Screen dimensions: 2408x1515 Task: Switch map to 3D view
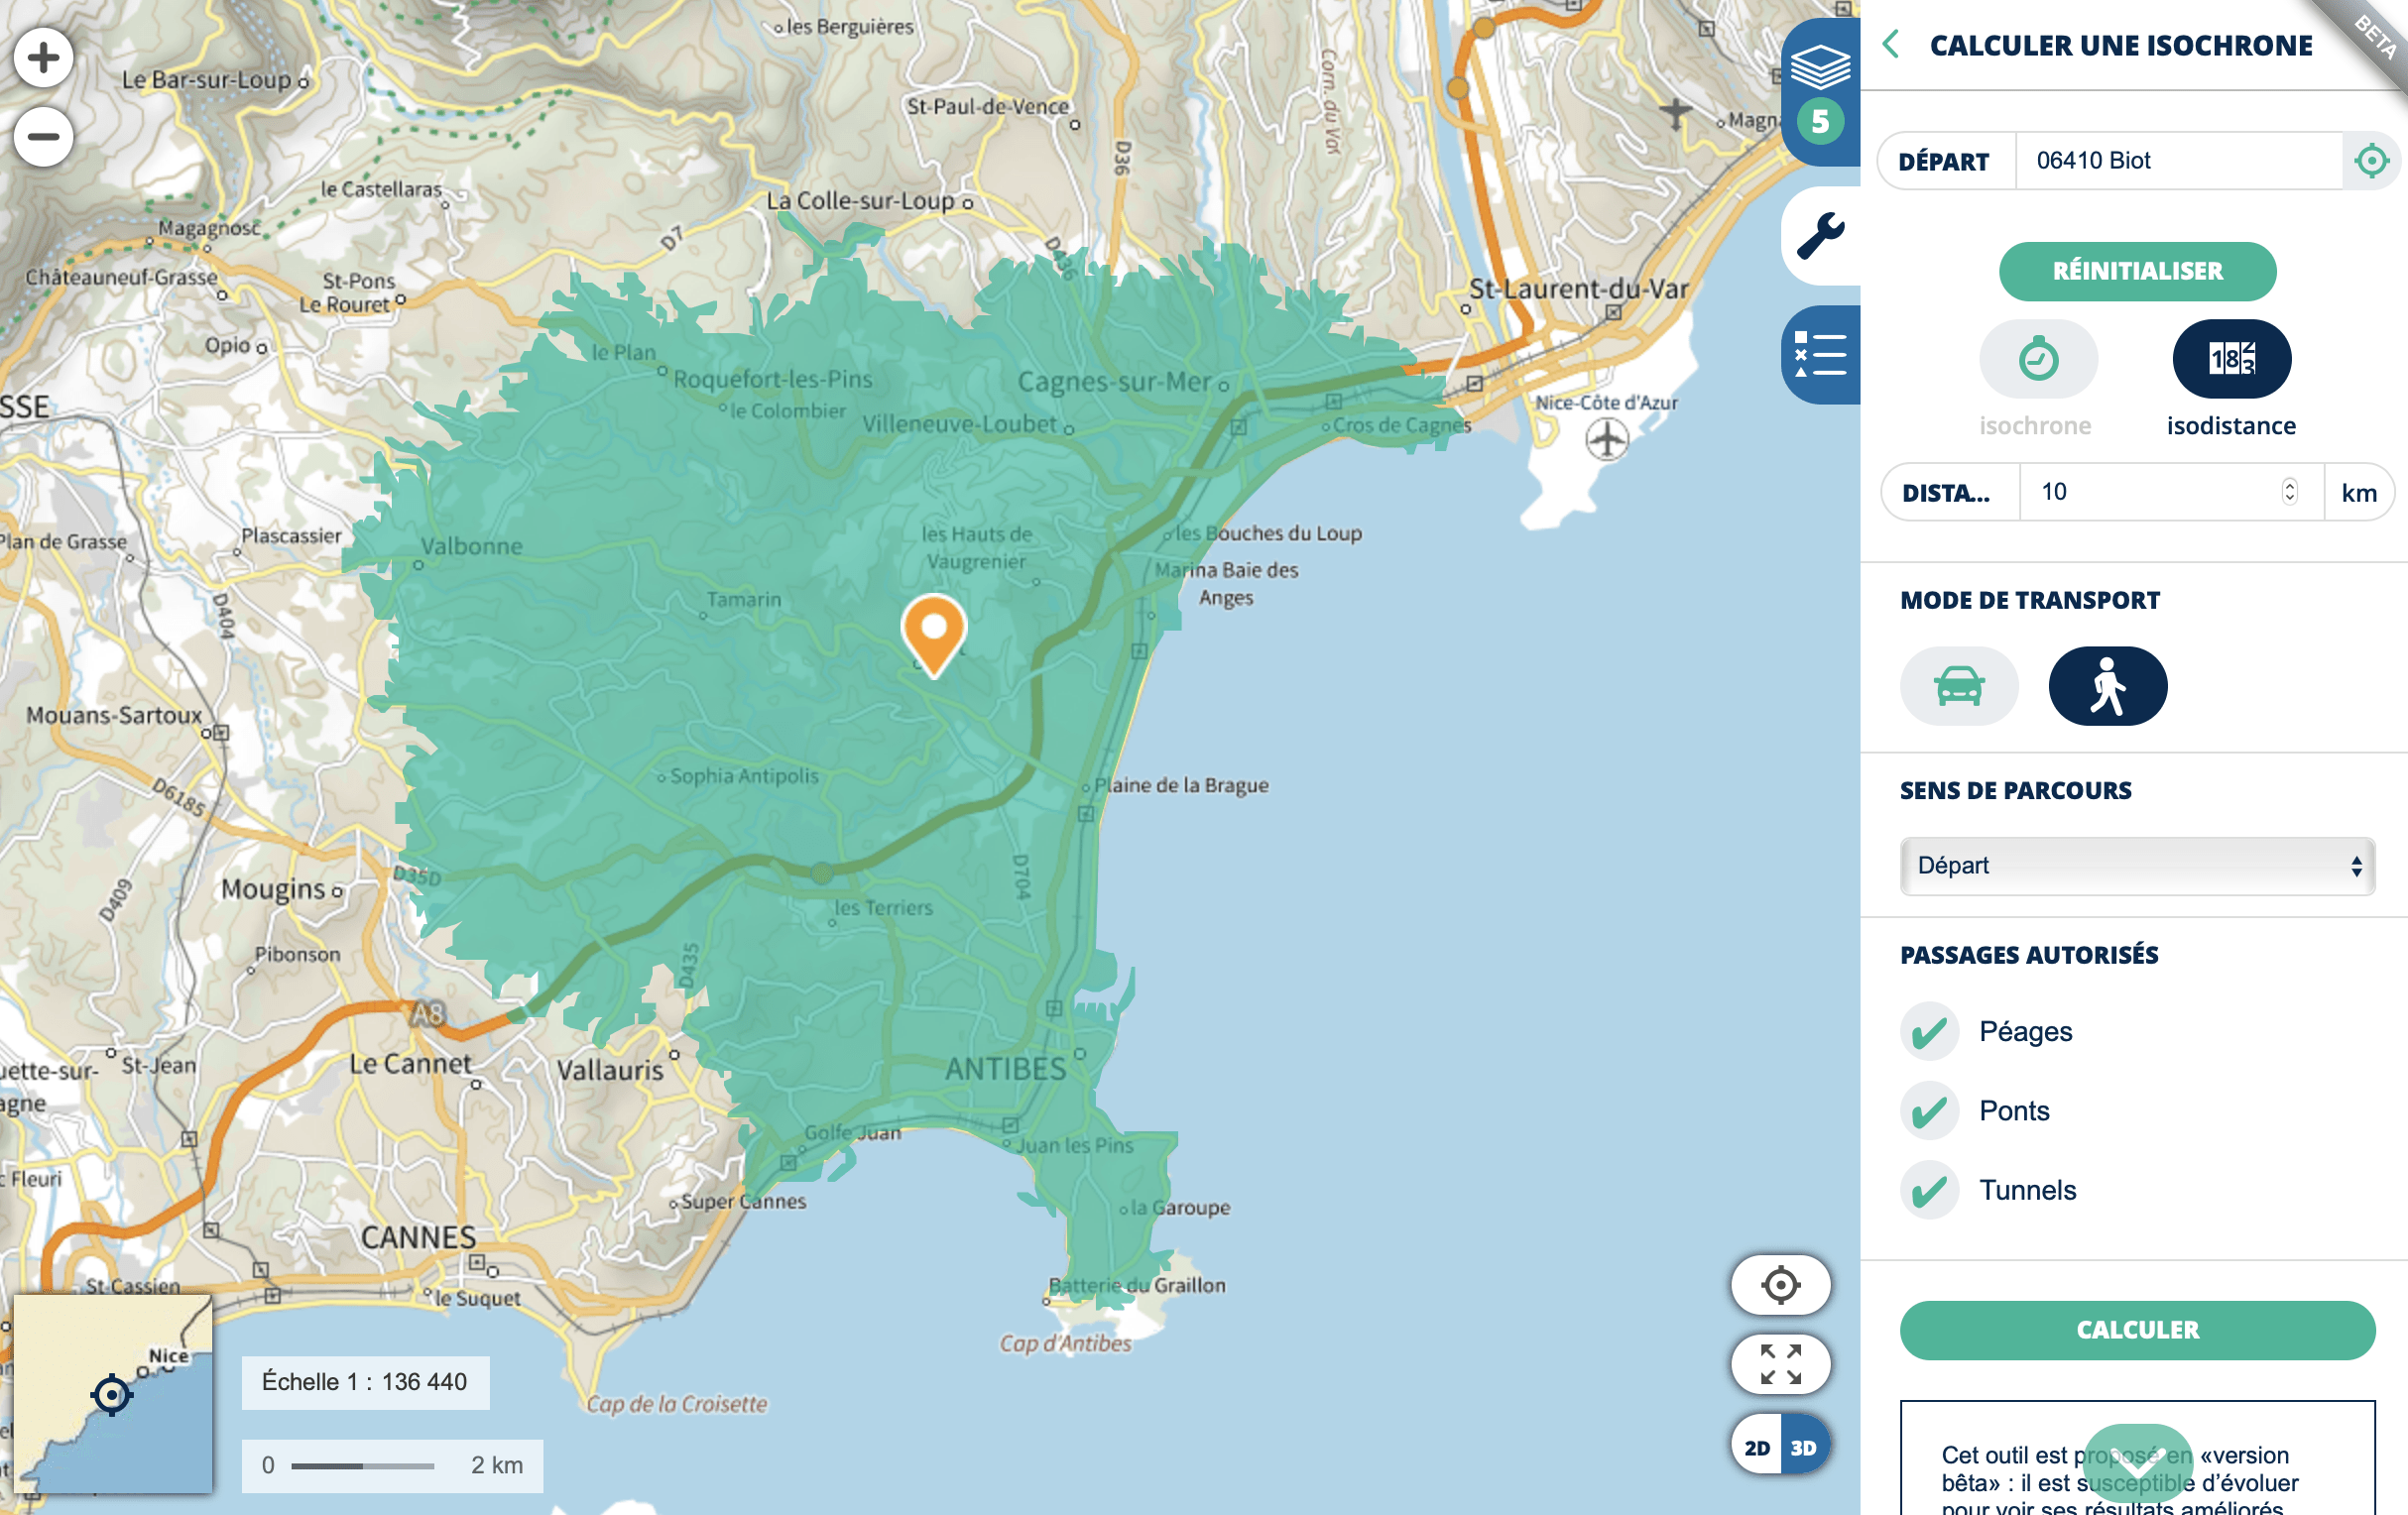[x=1803, y=1447]
